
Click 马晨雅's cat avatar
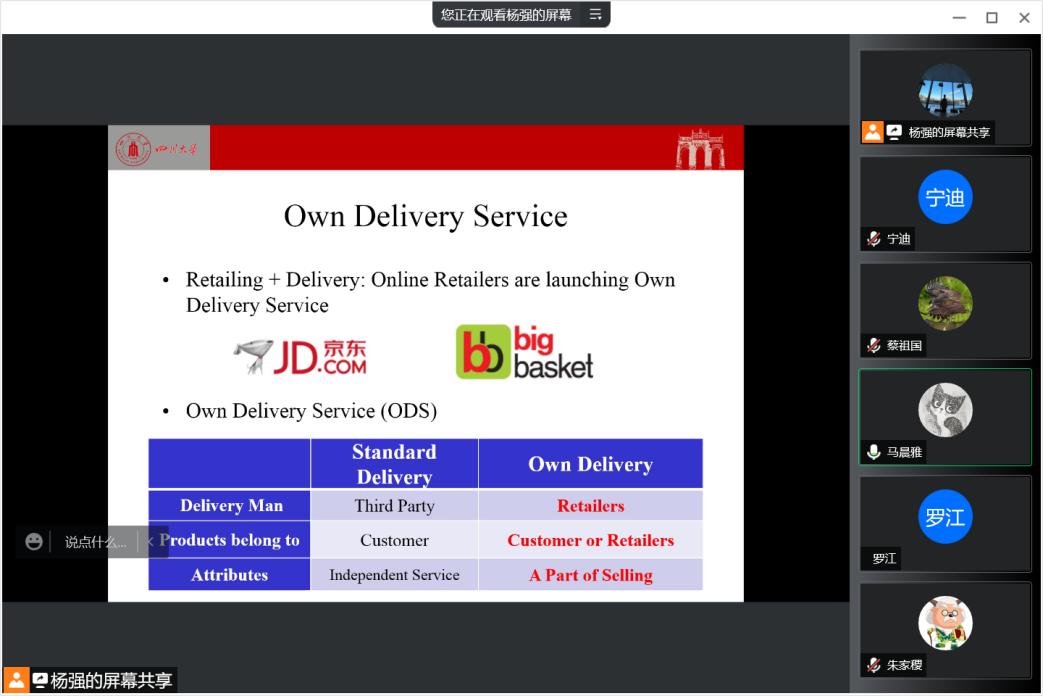coord(945,409)
